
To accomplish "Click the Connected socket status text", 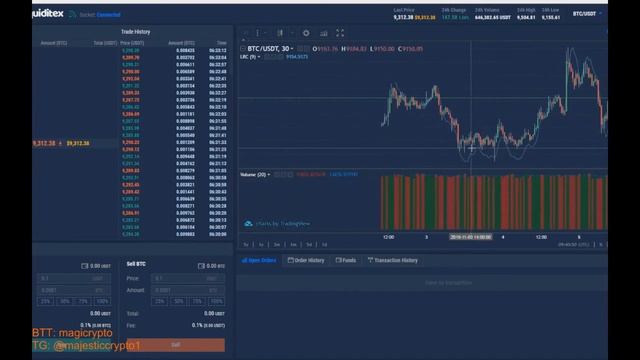I will click(109, 15).
